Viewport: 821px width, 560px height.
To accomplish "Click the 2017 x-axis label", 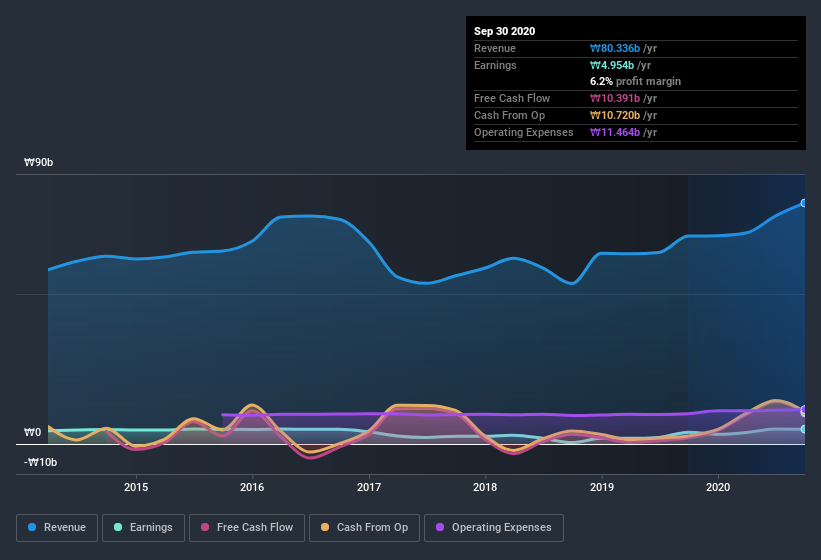I will (369, 487).
